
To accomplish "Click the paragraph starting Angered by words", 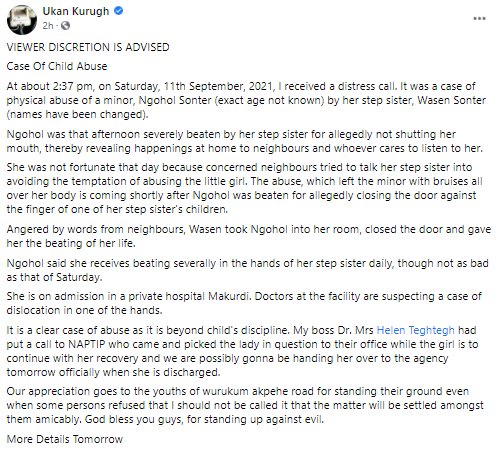I will (x=249, y=236).
